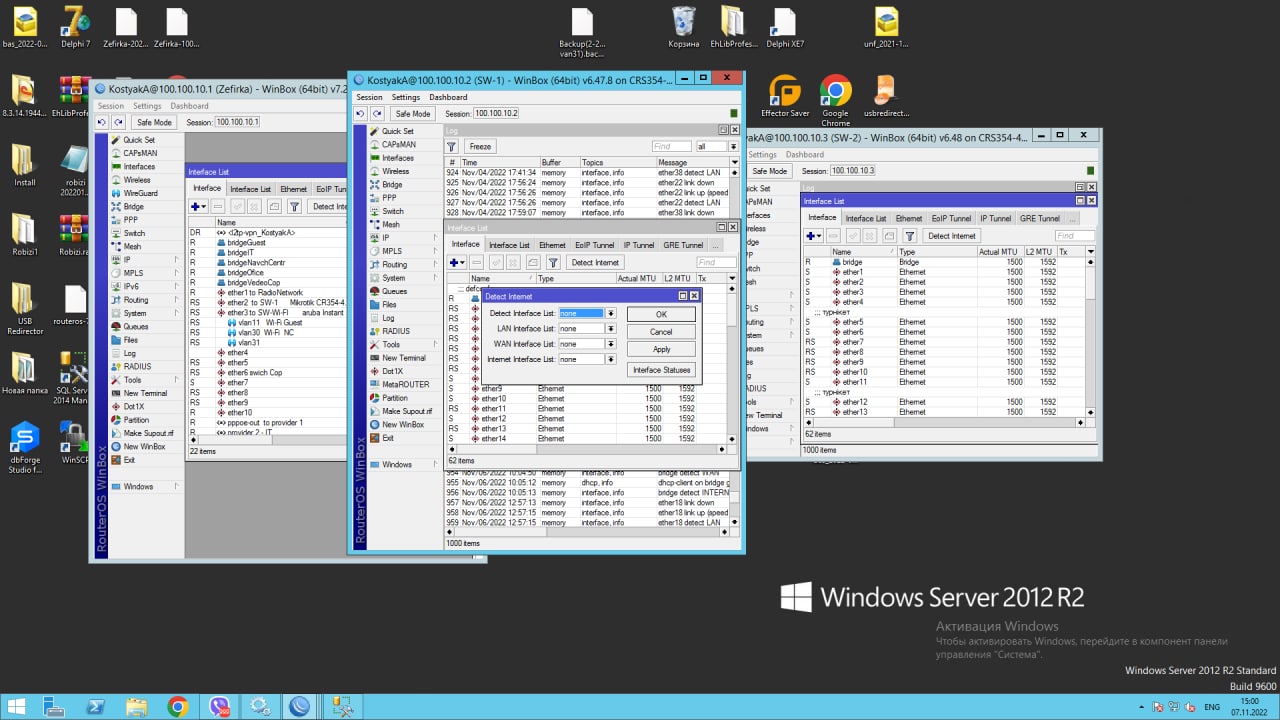Image resolution: width=1280 pixels, height=720 pixels.
Task: Open Internet Interface List dropdown
Action: click(x=610, y=359)
